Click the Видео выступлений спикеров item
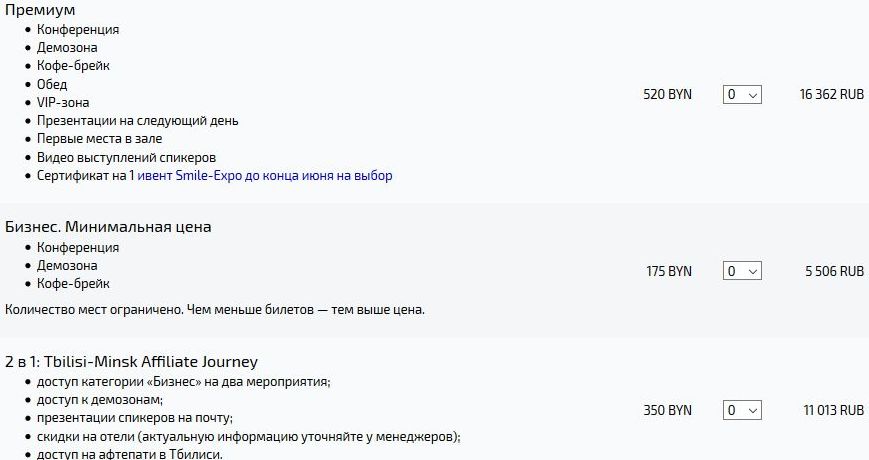The width and height of the screenshot is (869, 460). tap(126, 157)
